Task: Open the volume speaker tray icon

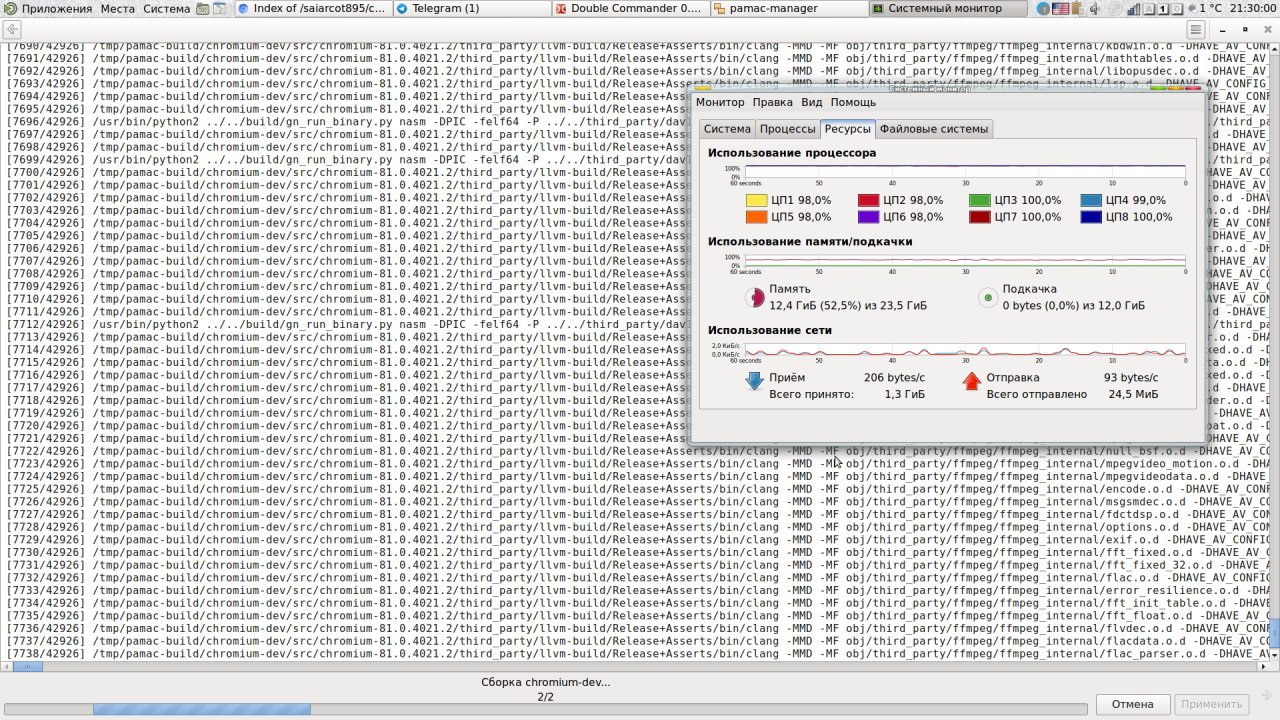Action: coord(1093,9)
